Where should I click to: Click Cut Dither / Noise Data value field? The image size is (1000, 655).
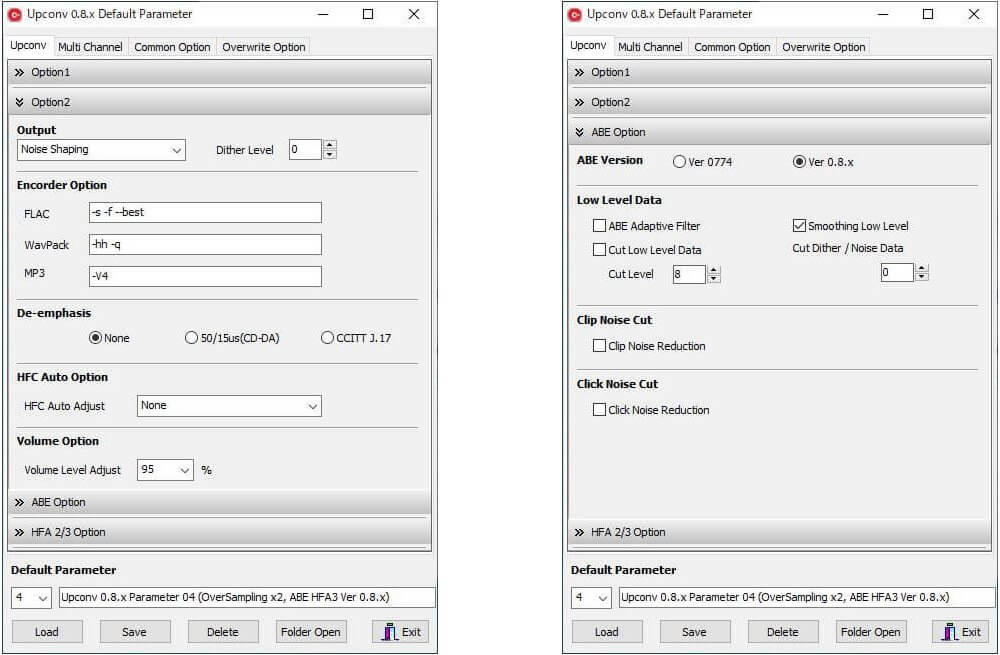tap(897, 273)
